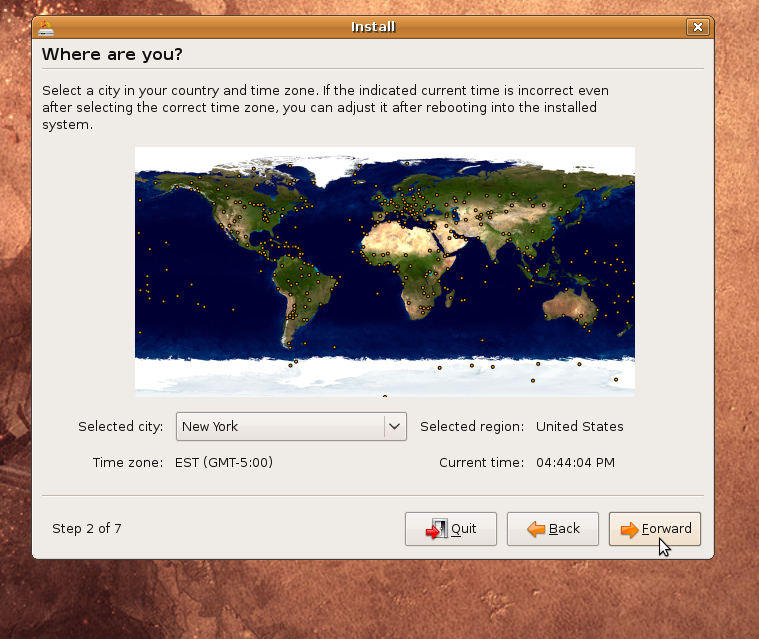This screenshot has width=759, height=639.
Task: Open the Selected city dropdown arrow
Action: click(395, 426)
